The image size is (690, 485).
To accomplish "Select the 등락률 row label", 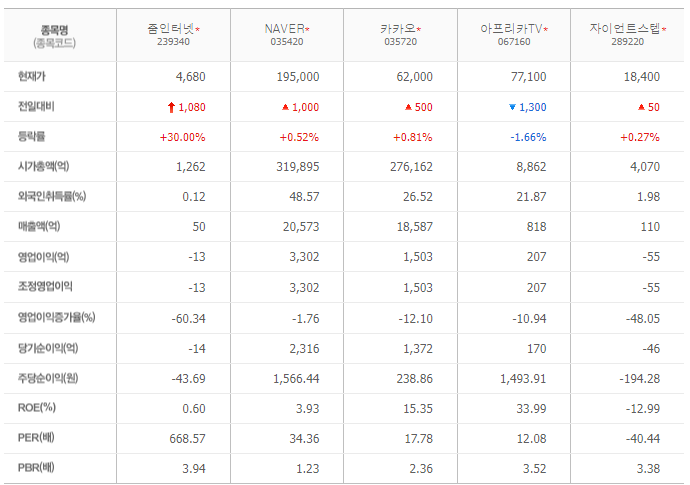I will 32,136.
